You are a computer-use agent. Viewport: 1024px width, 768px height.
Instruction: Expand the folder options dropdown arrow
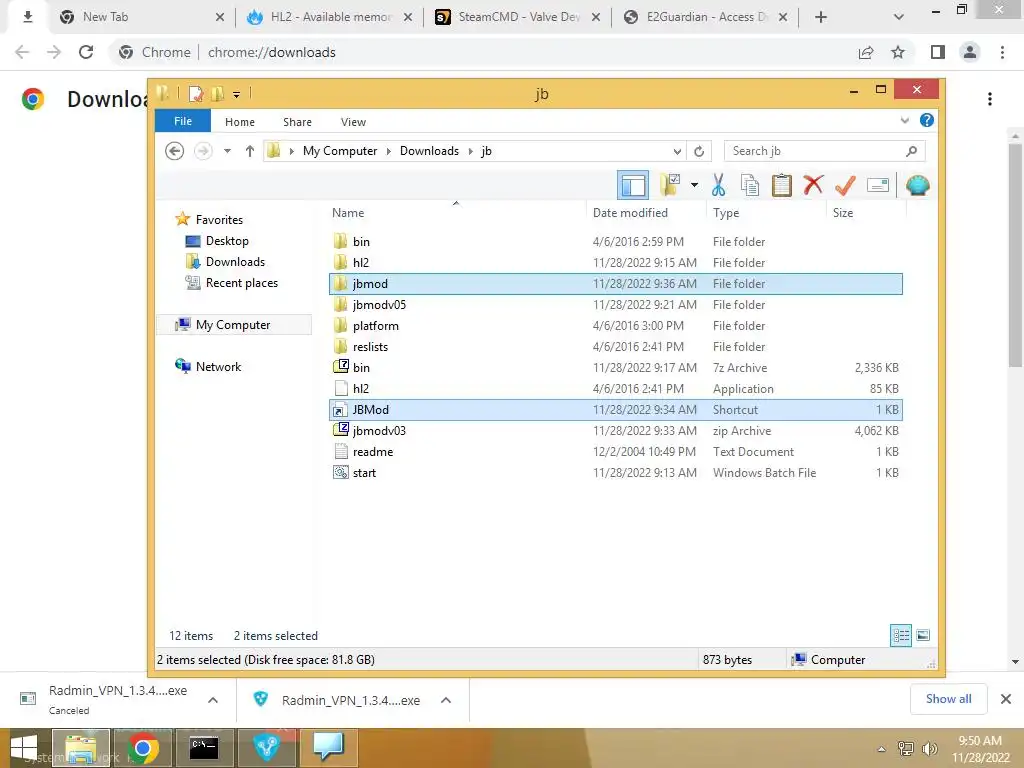tap(694, 185)
